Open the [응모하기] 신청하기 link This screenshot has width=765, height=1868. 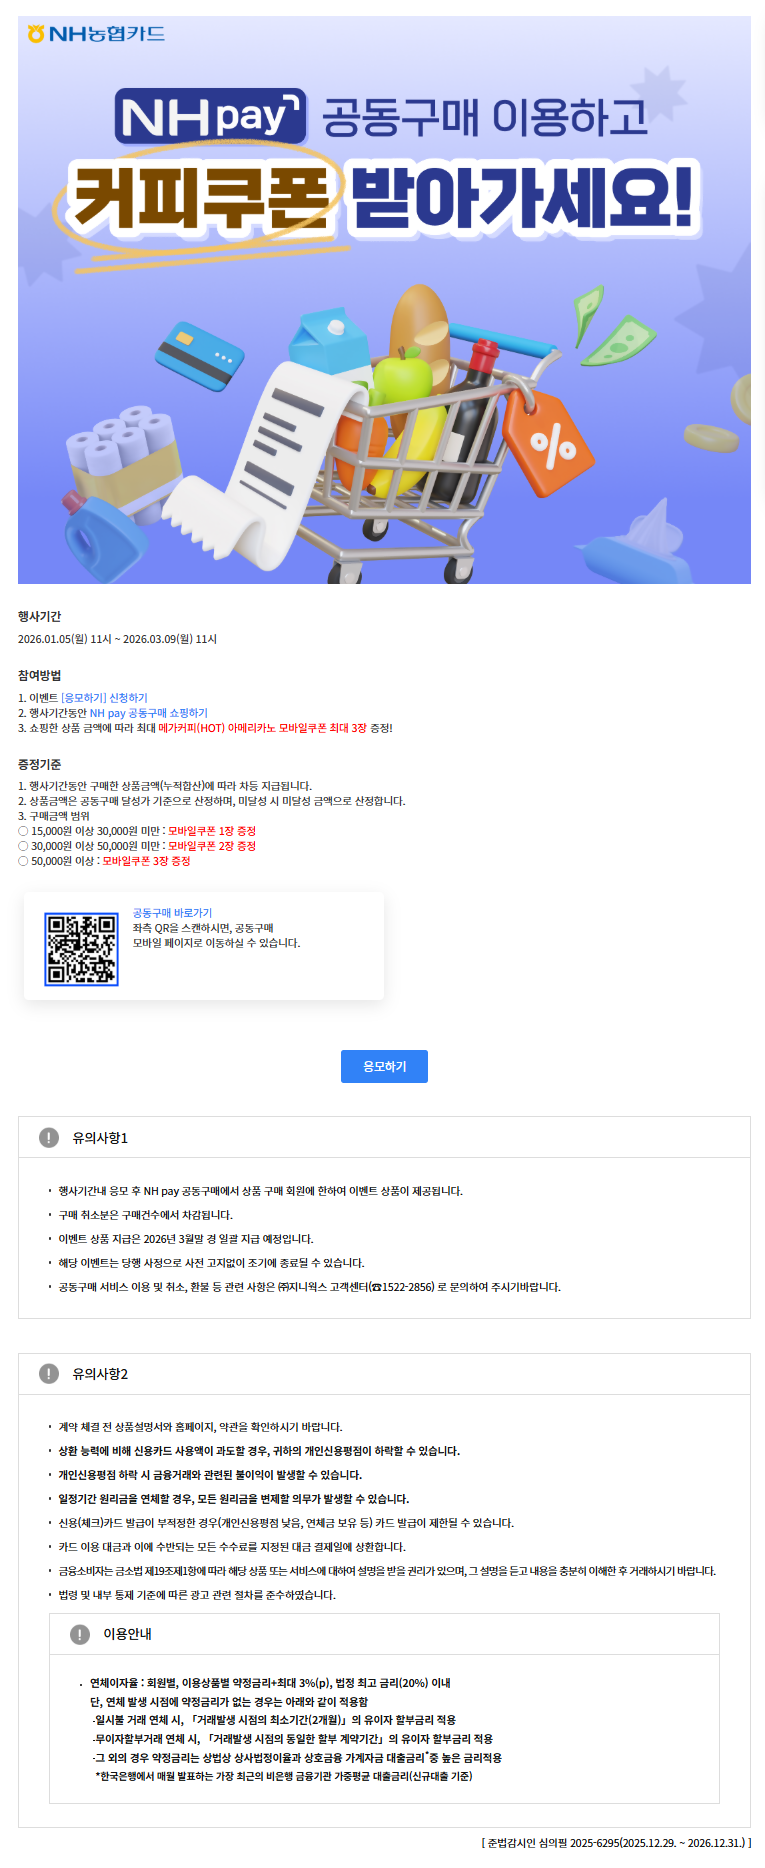coord(104,698)
